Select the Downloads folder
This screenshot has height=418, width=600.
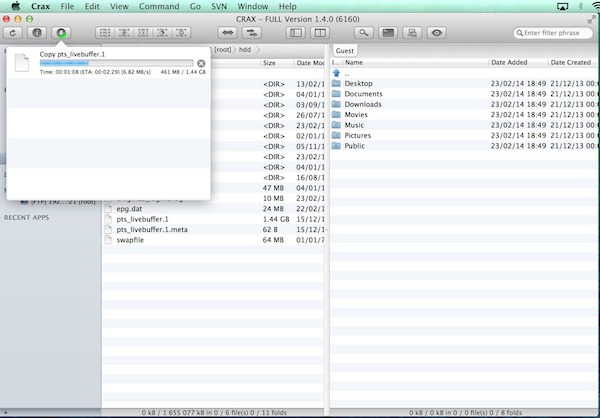pos(363,104)
